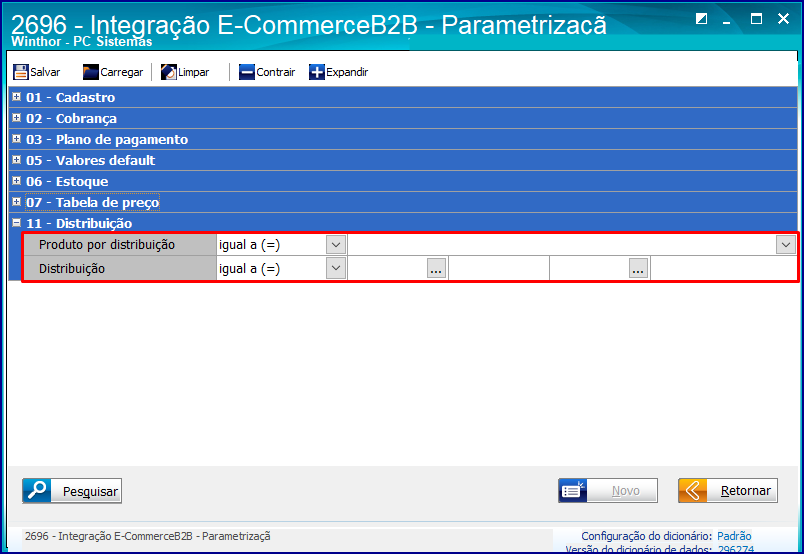Expand section 03 - Plano de pagamento

[x=16, y=138]
